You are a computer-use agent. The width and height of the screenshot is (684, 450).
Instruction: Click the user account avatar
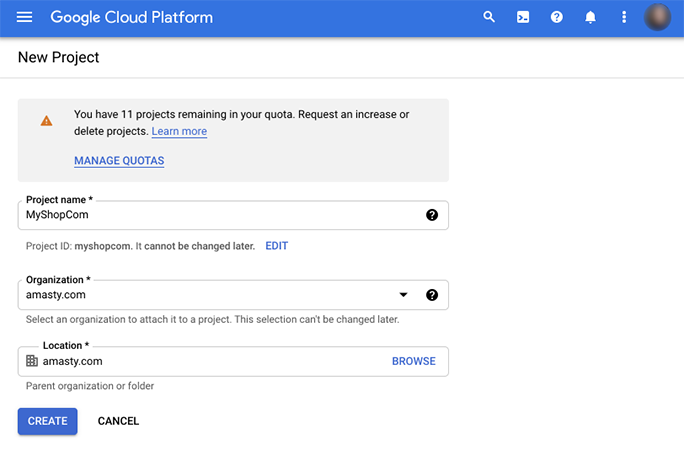[x=657, y=17]
